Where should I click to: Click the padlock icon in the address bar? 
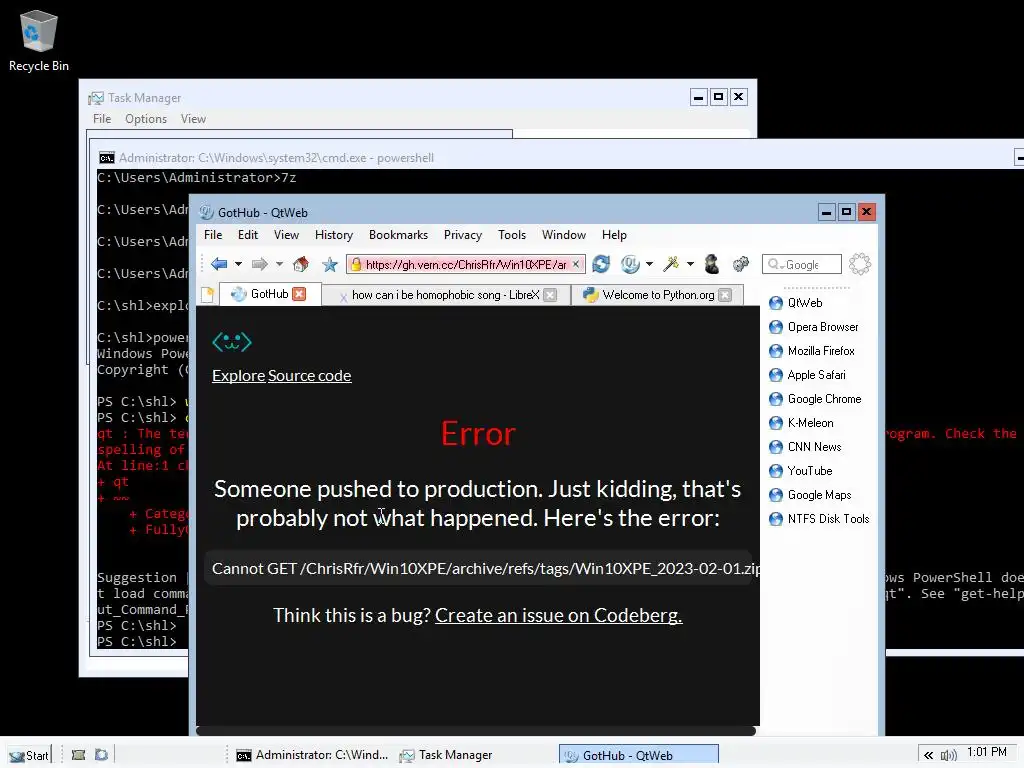point(356,264)
